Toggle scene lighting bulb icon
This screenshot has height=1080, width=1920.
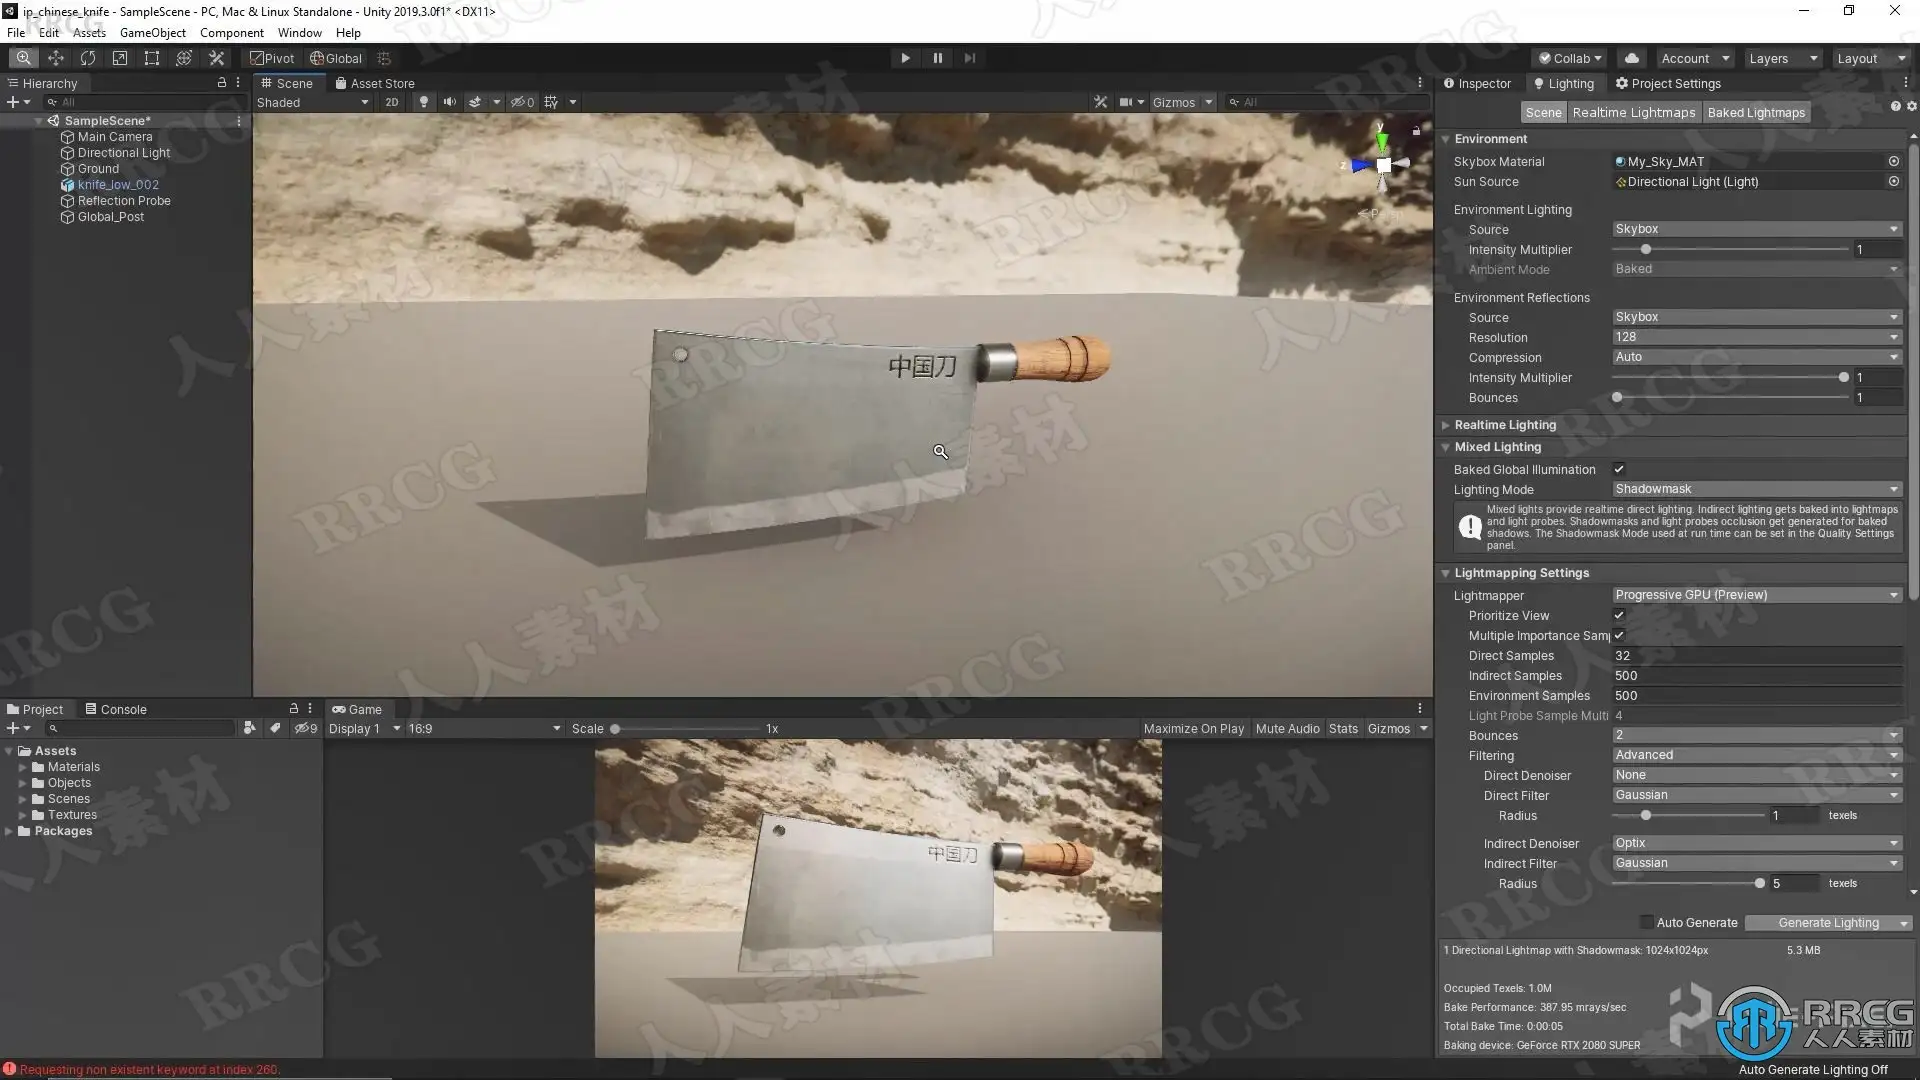click(x=424, y=102)
